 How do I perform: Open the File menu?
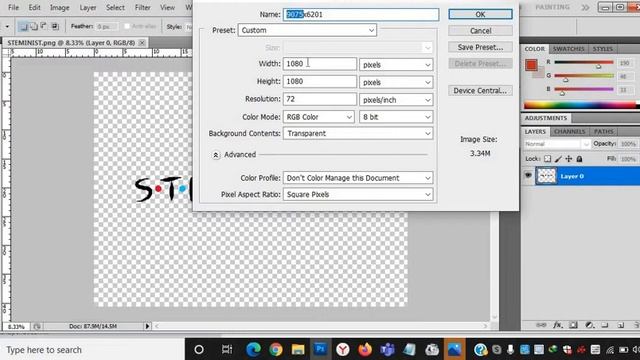click(x=13, y=7)
